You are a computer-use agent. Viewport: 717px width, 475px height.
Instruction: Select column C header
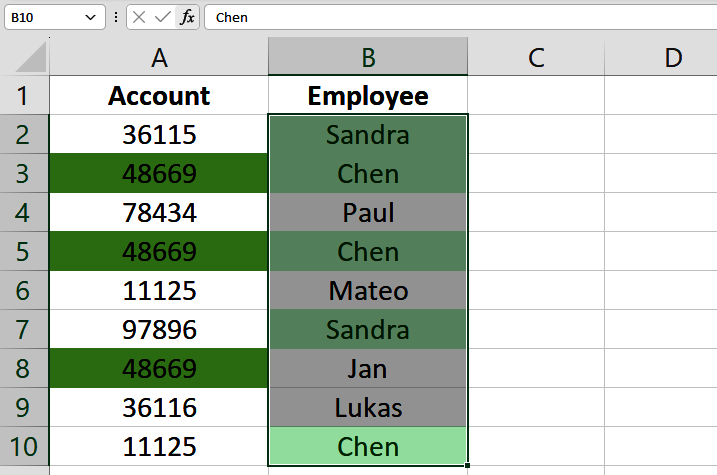click(x=536, y=58)
